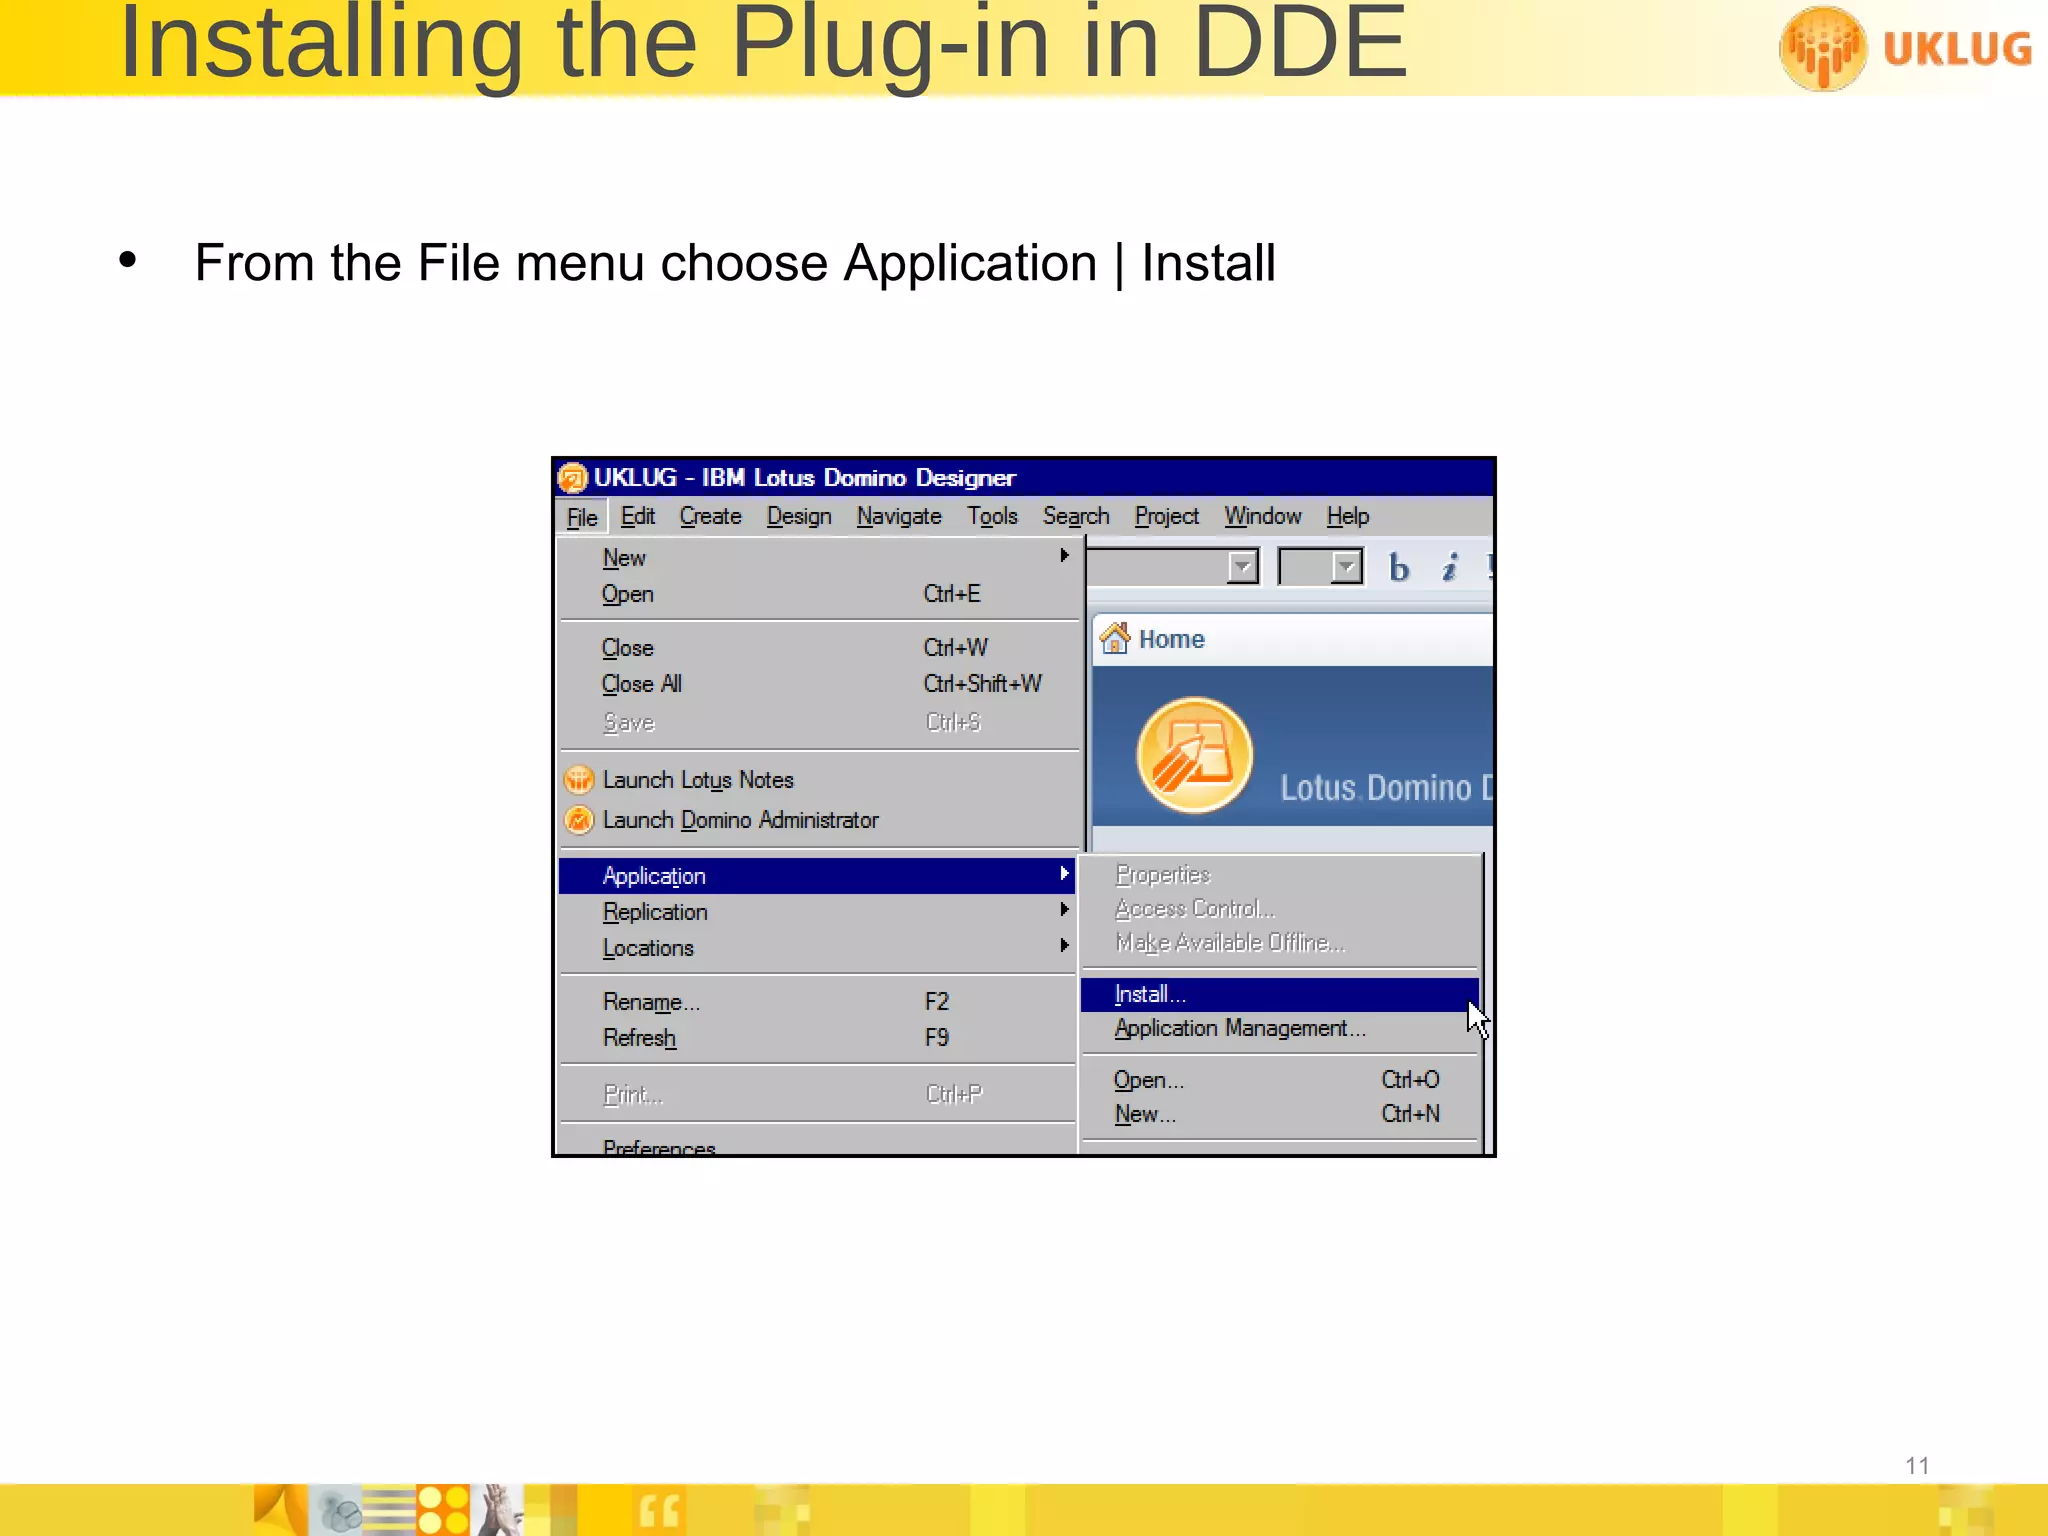Click the Home tab house icon
The image size is (2048, 1536).
click(1115, 638)
